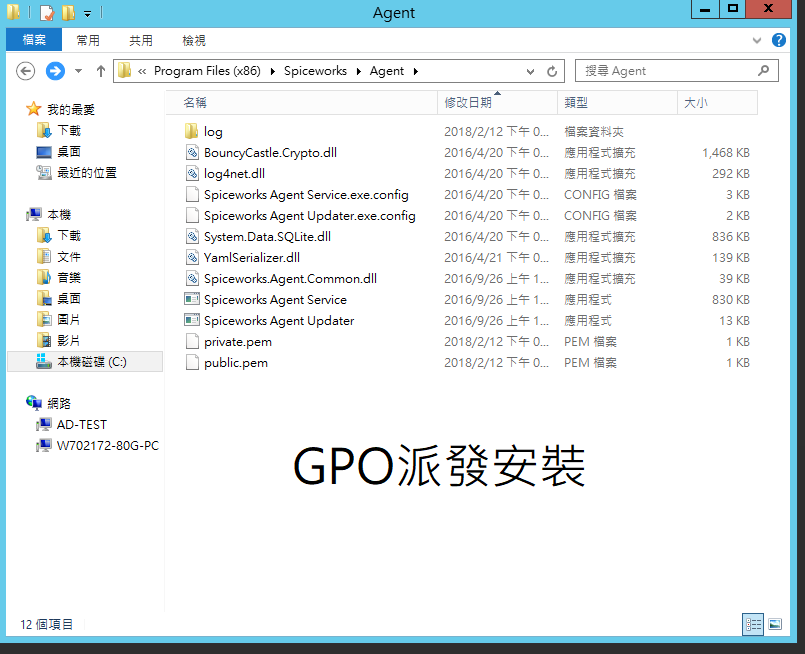This screenshot has height=654, width=805.
Task: Open 下載 under 我的最愛
Action: pyautogui.click(x=69, y=130)
